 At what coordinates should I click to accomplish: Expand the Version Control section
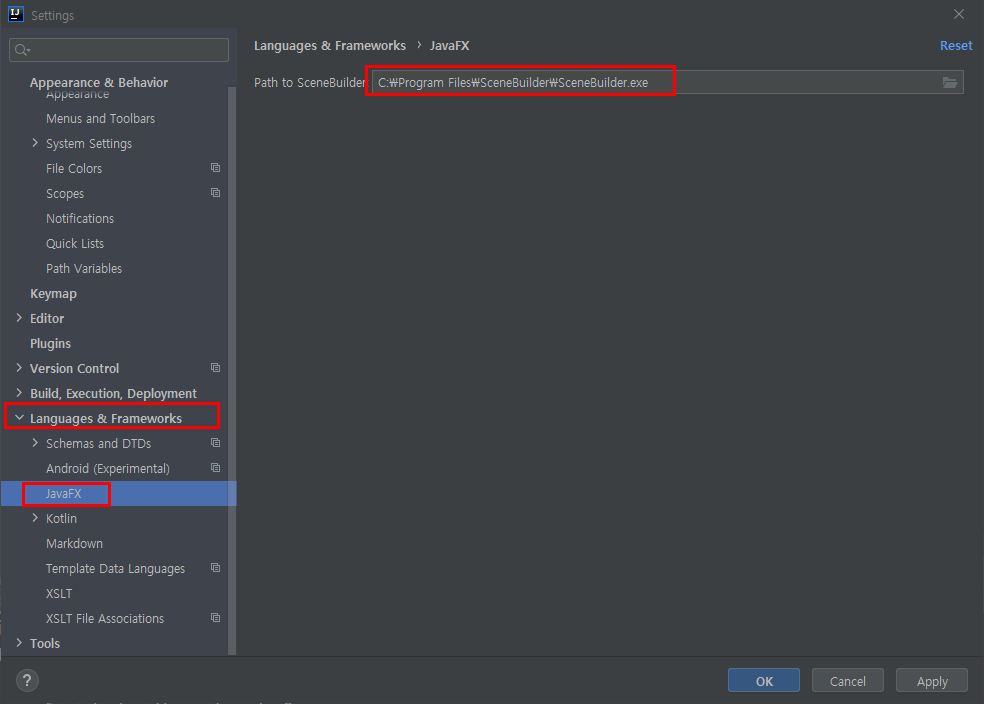[x=19, y=368]
